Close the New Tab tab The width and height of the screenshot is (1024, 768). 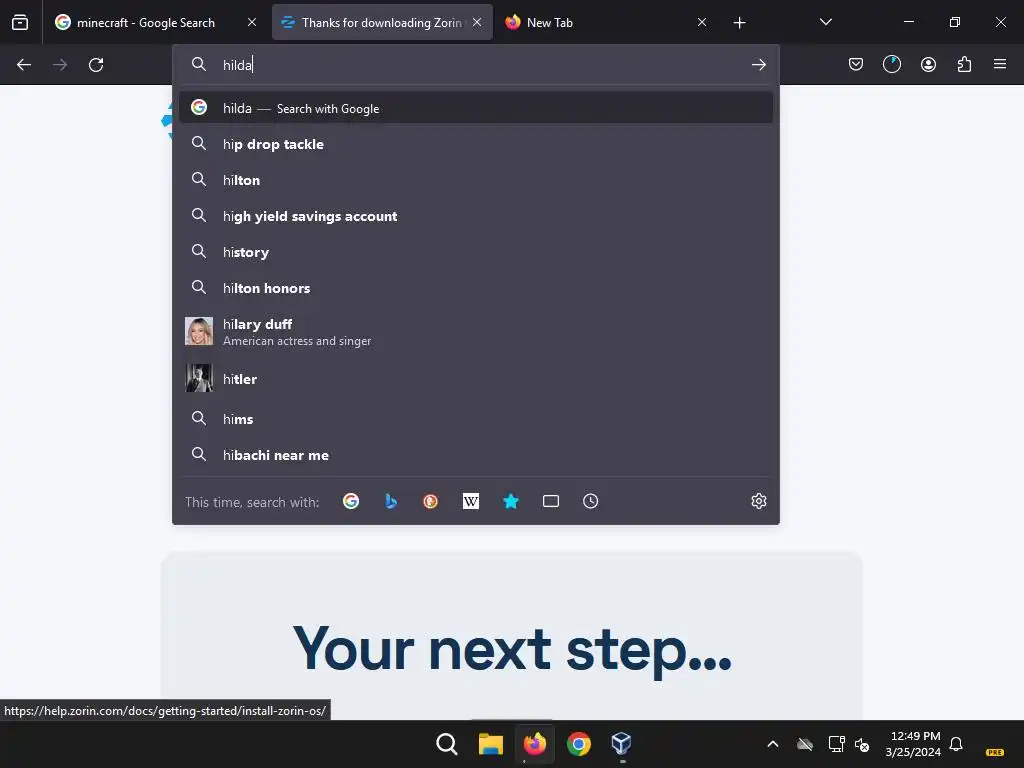click(x=702, y=22)
